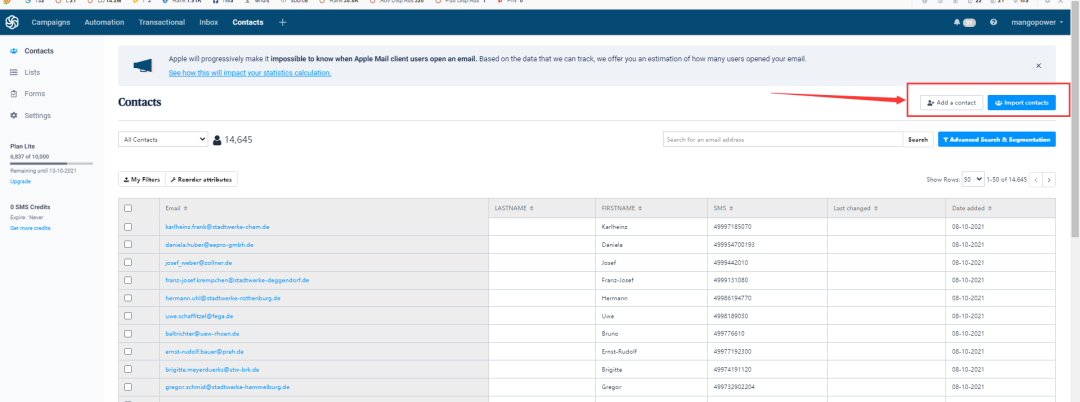Open contact gregor.schmid@stadtwerke-hammelburg.de
The width and height of the screenshot is (1080, 402).
(227, 387)
